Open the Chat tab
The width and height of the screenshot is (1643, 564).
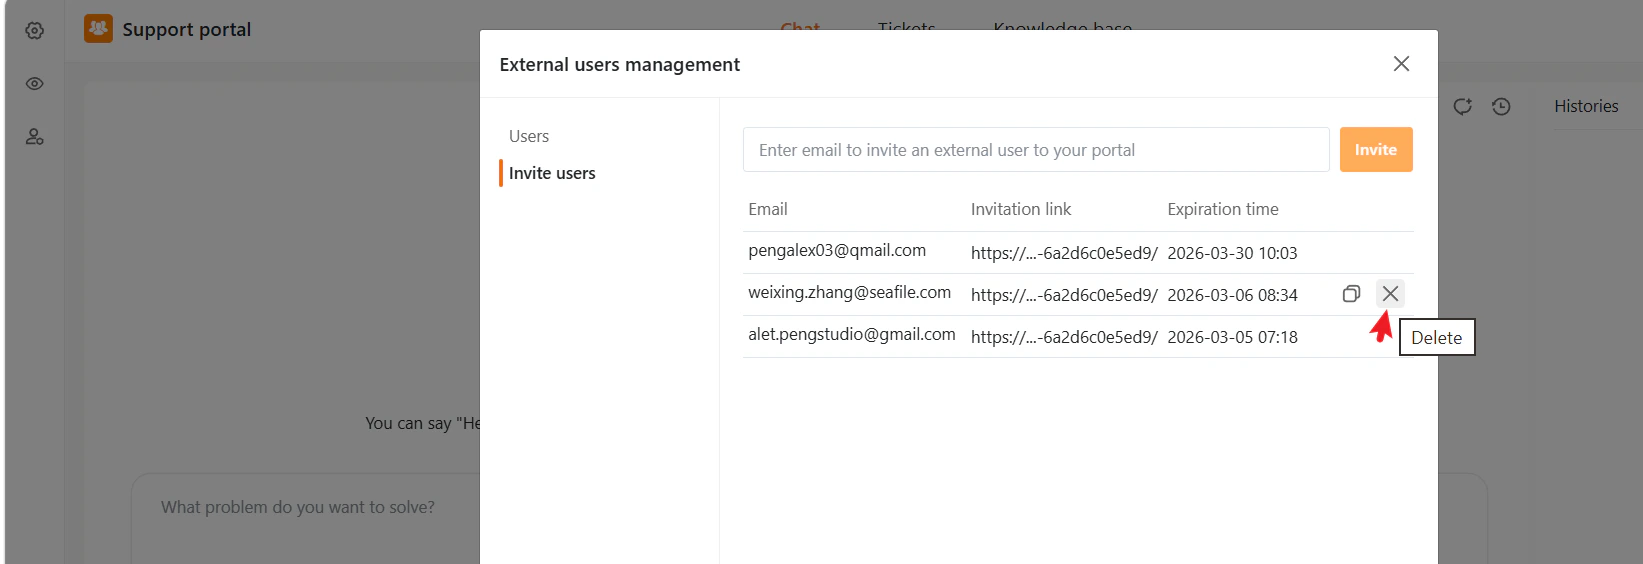point(800,27)
